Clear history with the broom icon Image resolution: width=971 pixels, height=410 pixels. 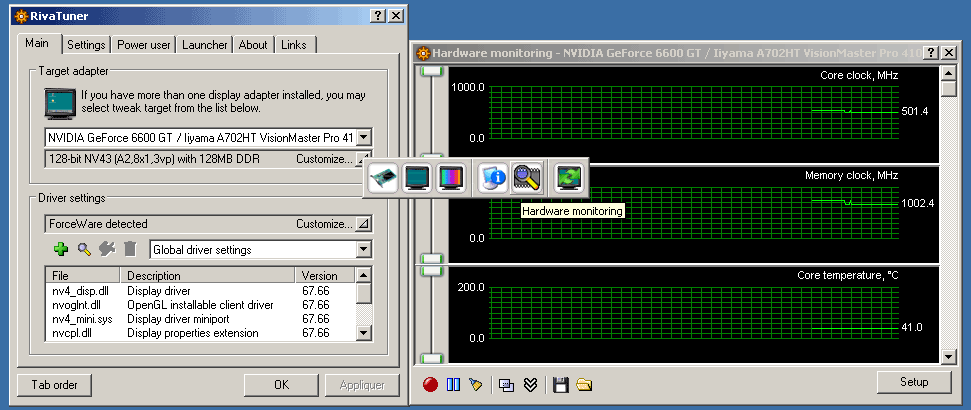tap(475, 385)
